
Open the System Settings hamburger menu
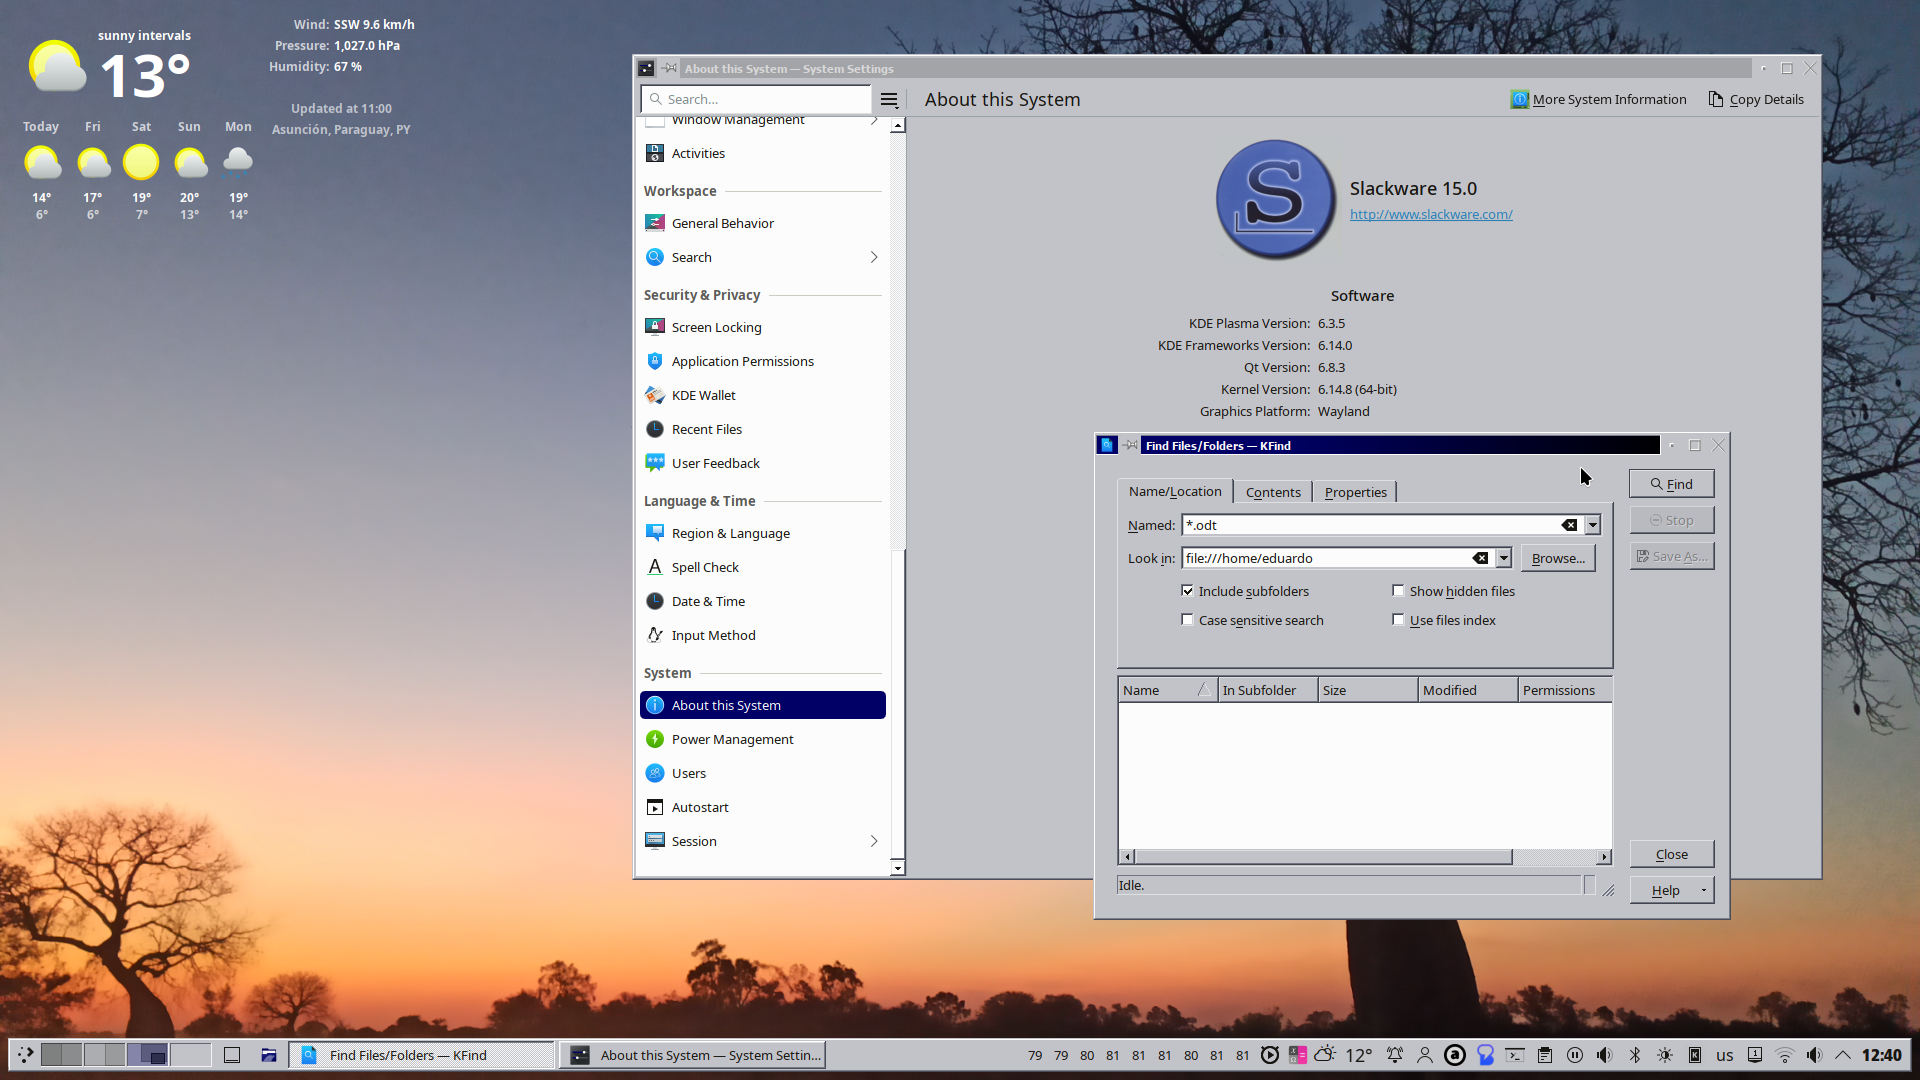pos(889,99)
